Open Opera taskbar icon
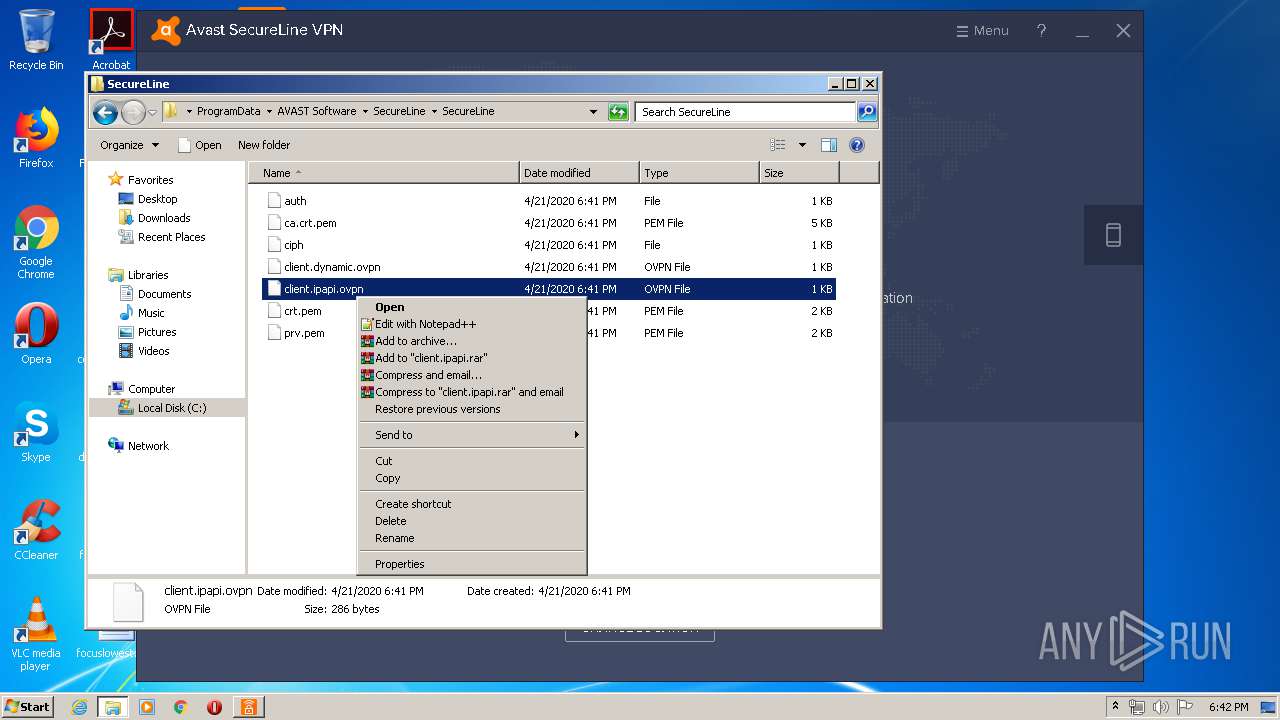The height and width of the screenshot is (720, 1280). 214,707
